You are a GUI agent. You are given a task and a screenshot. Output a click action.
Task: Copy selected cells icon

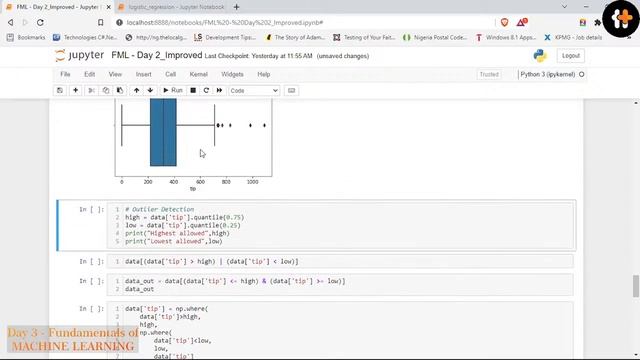coord(106,90)
